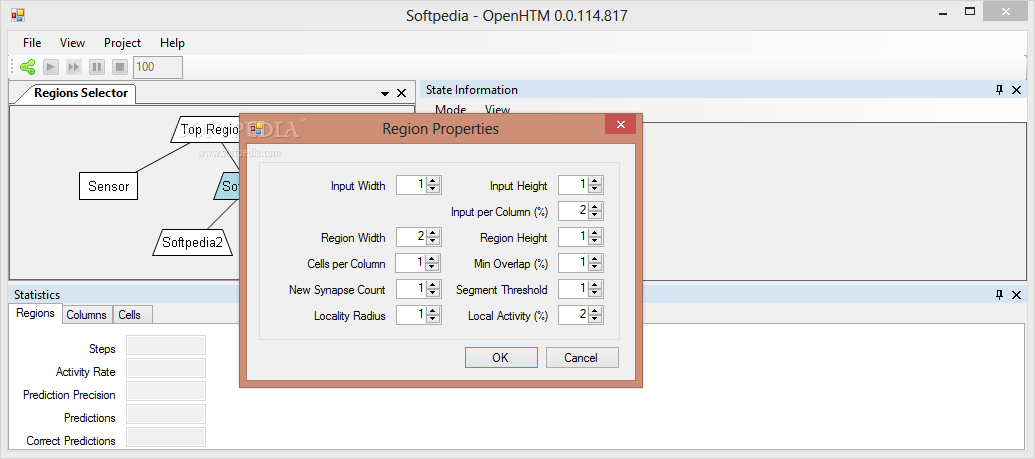Close the State Information panel
Viewport: 1035px width, 459px height.
[x=1017, y=90]
